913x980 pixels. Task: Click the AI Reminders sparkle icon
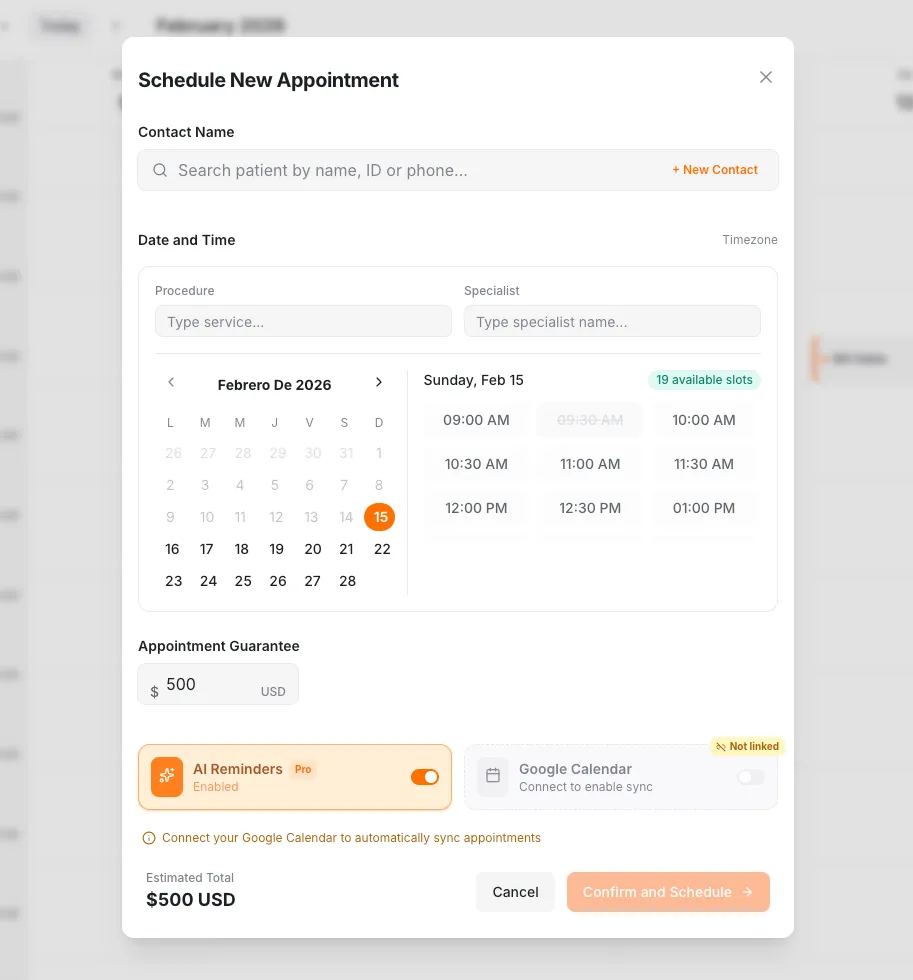166,777
